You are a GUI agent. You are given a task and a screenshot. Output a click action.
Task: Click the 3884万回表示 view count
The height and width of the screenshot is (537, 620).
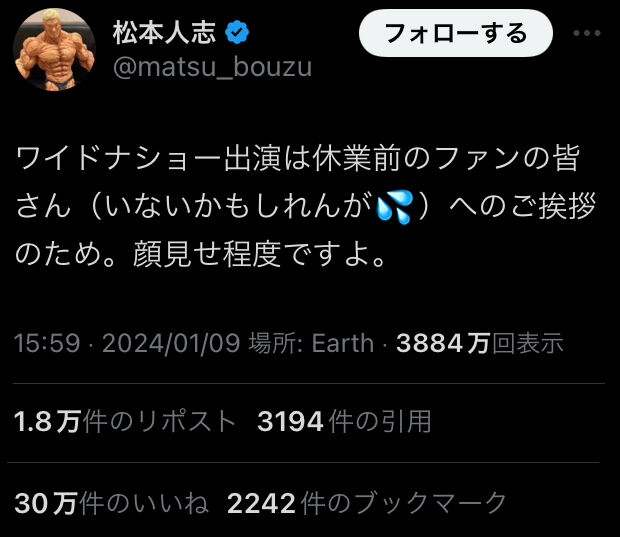click(x=480, y=343)
